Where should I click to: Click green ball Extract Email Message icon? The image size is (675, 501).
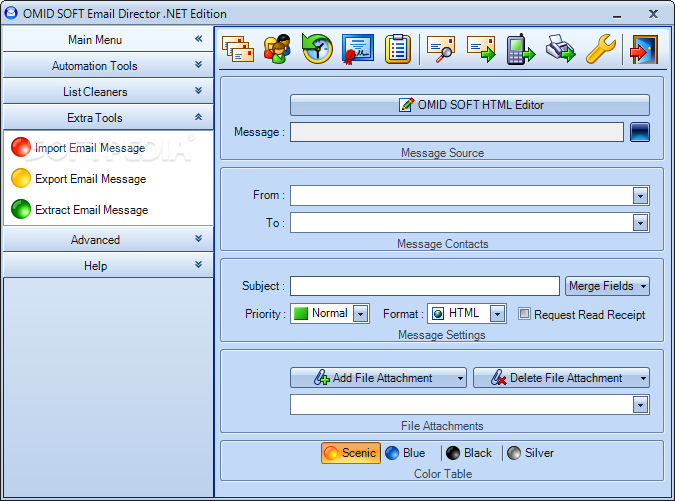point(21,209)
